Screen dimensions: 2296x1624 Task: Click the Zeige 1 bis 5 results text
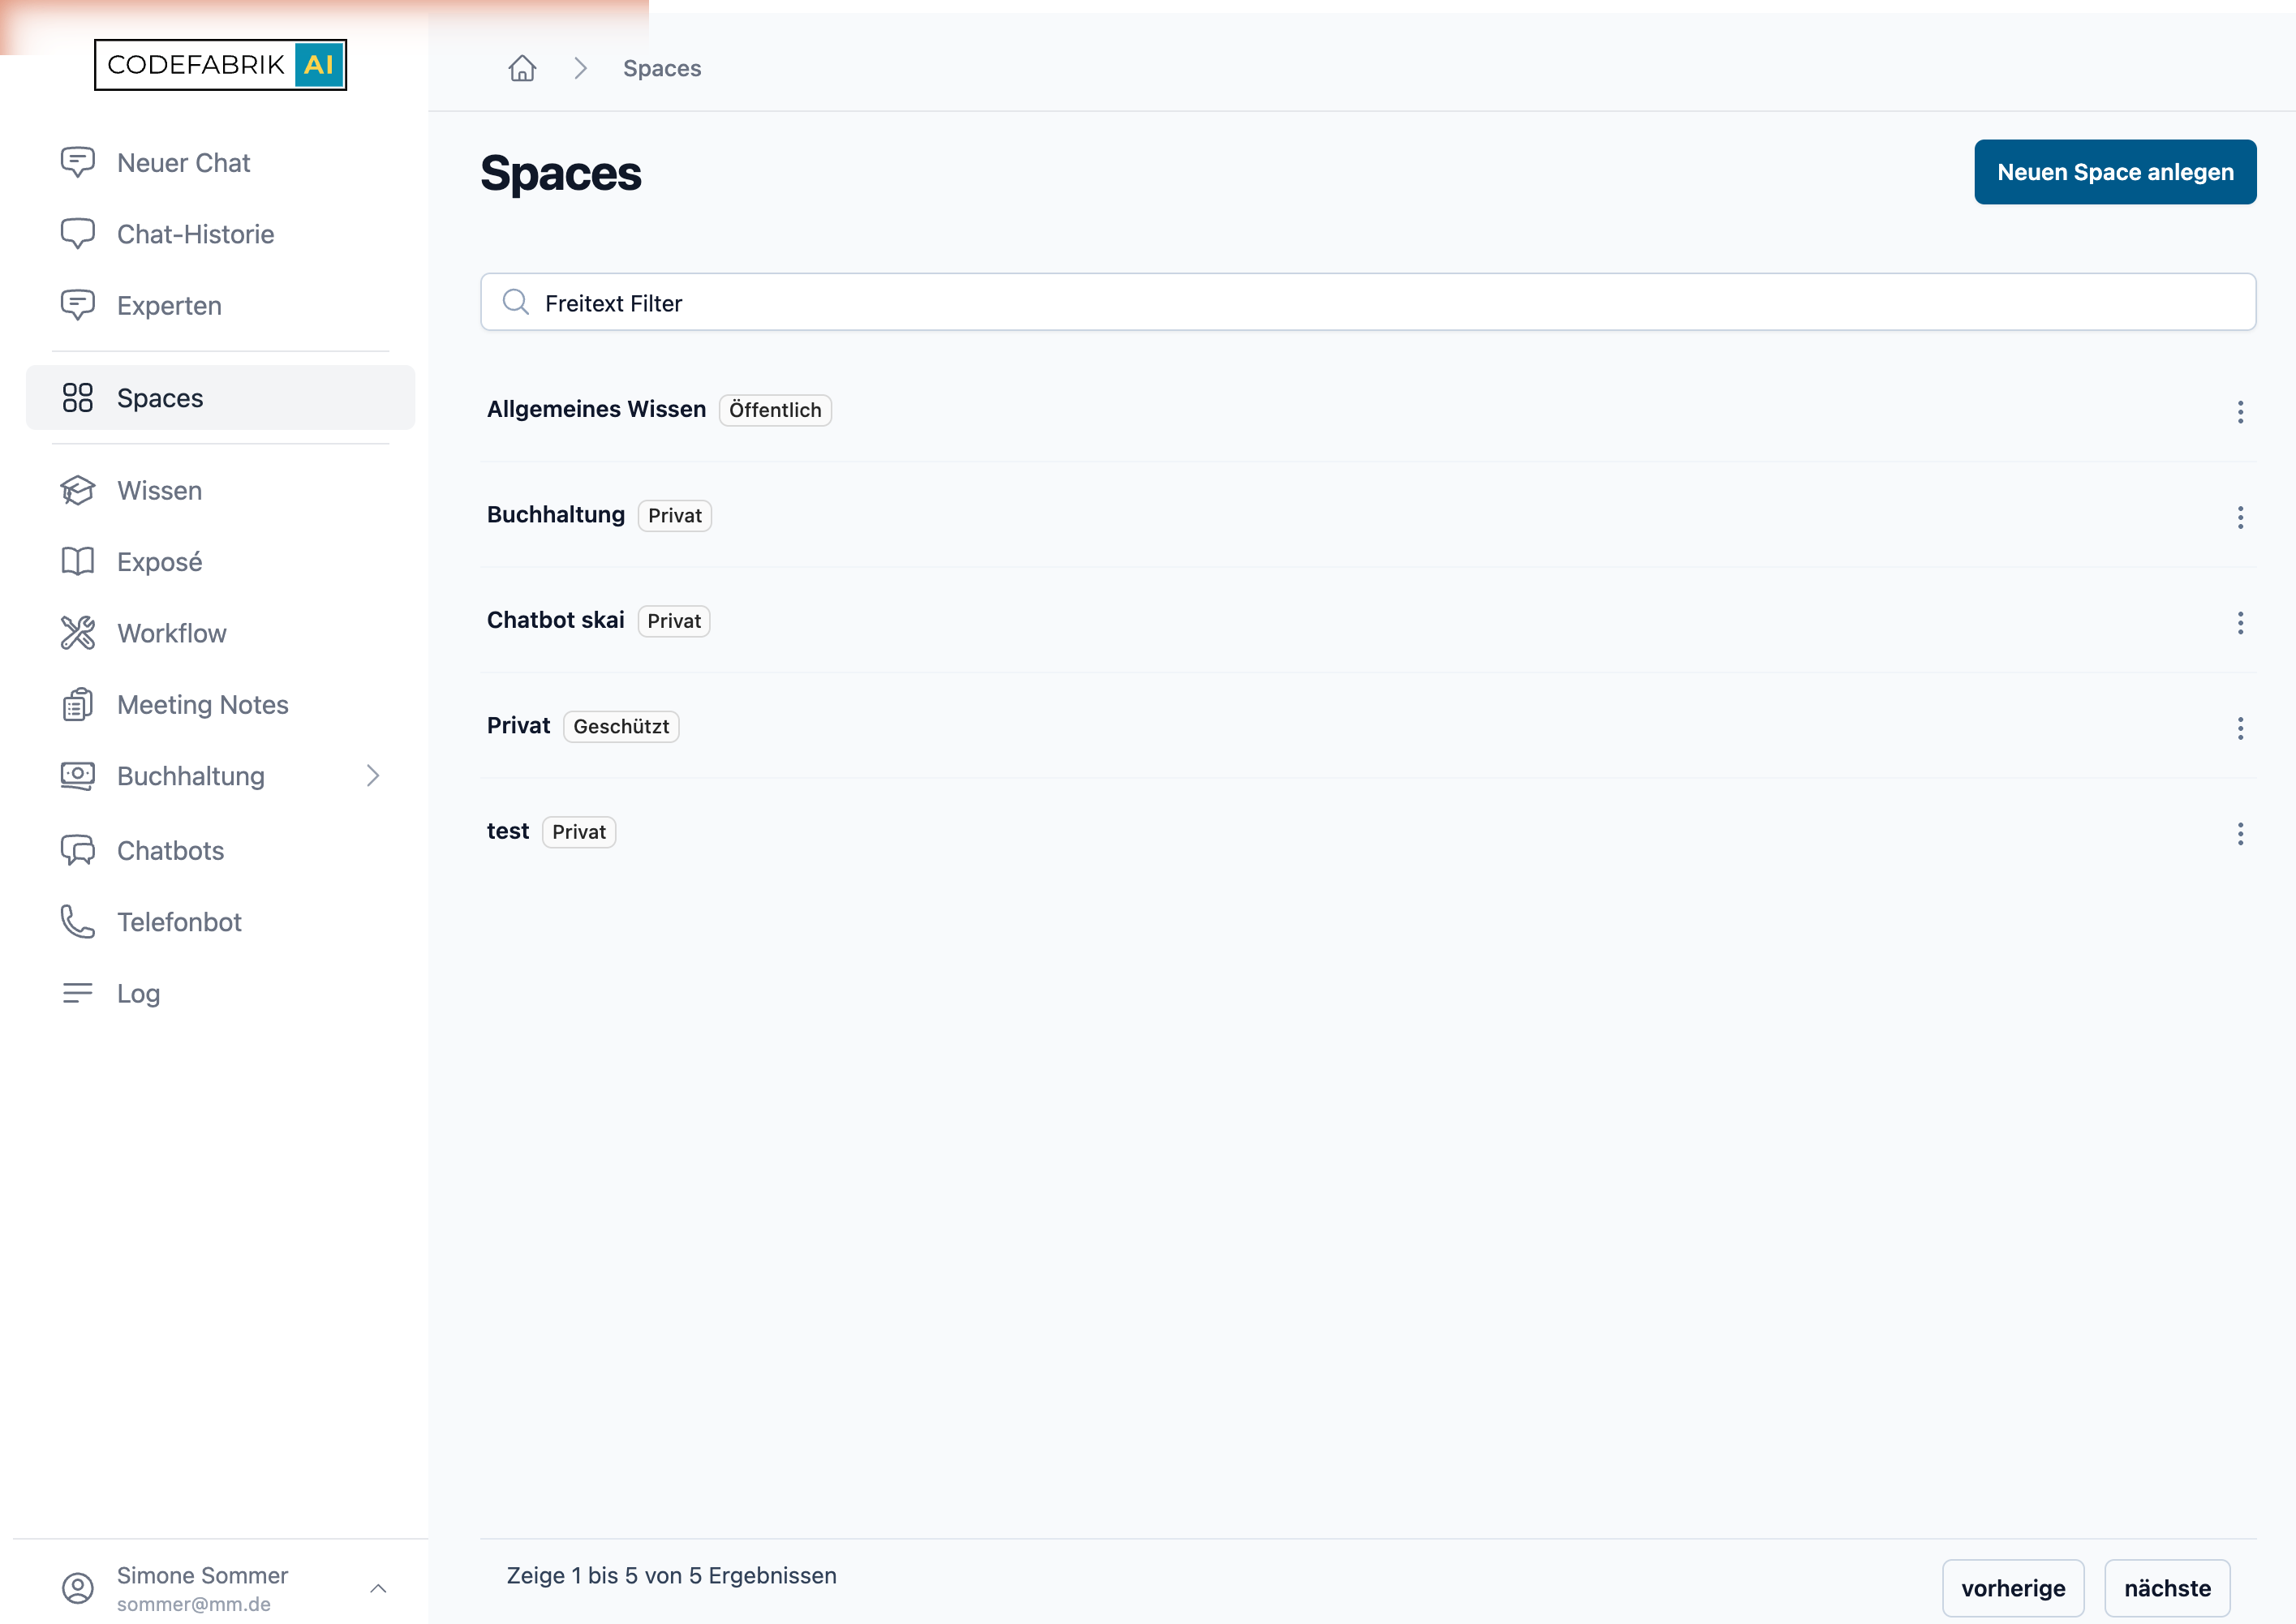point(671,1575)
